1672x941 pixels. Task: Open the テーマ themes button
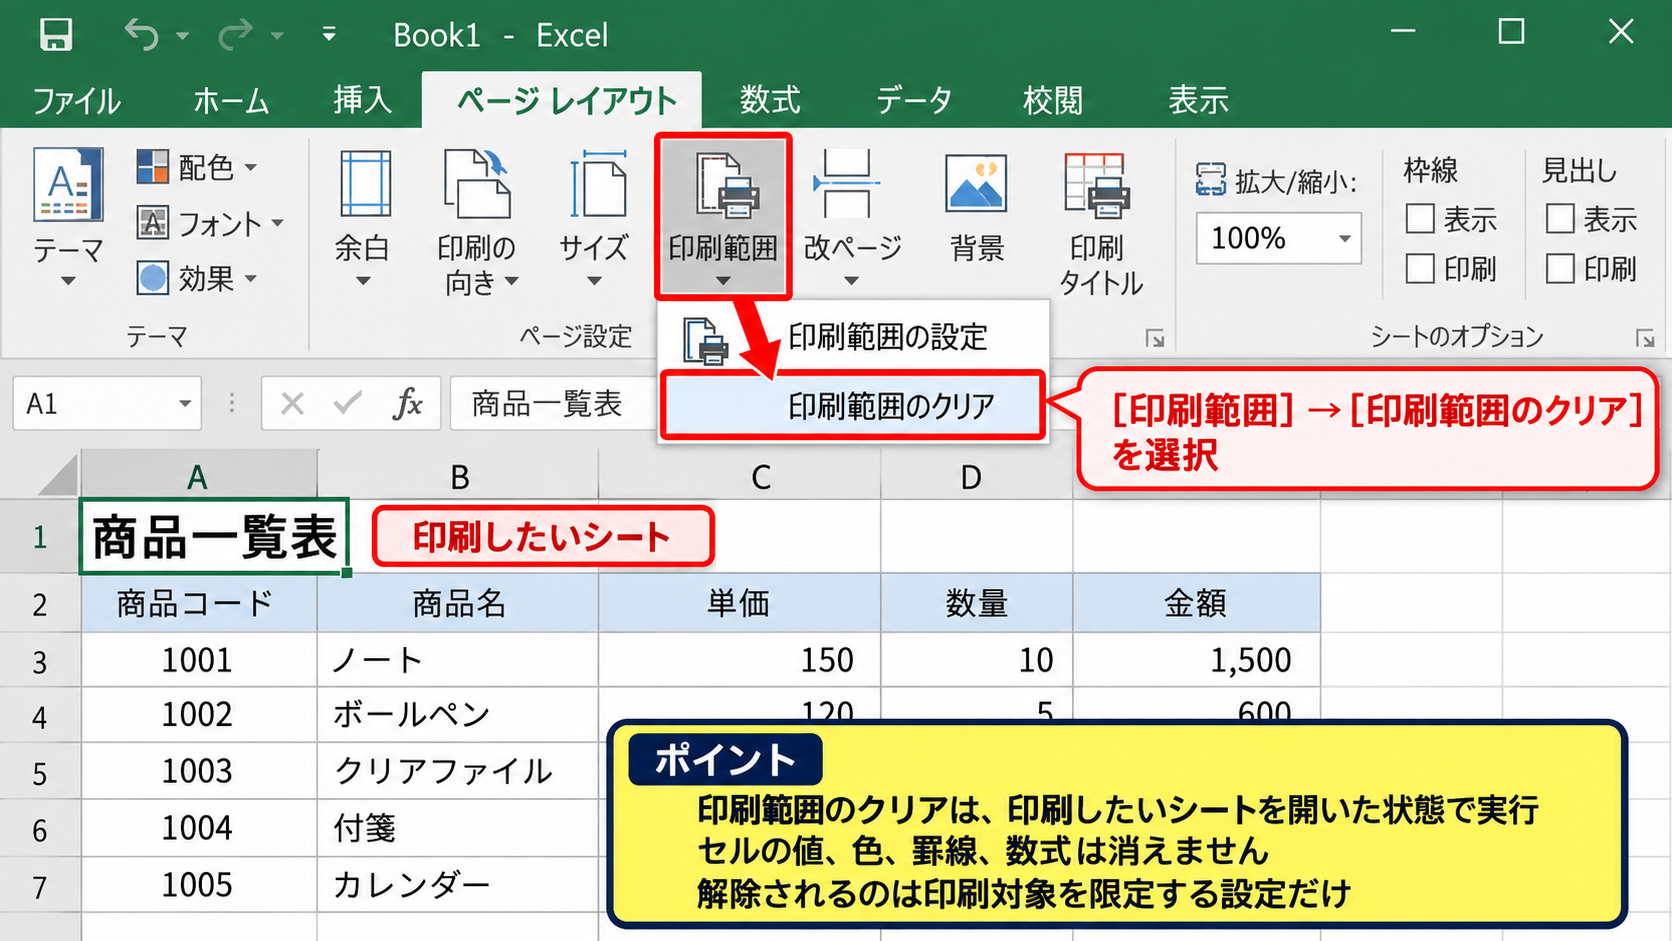pos(68,219)
